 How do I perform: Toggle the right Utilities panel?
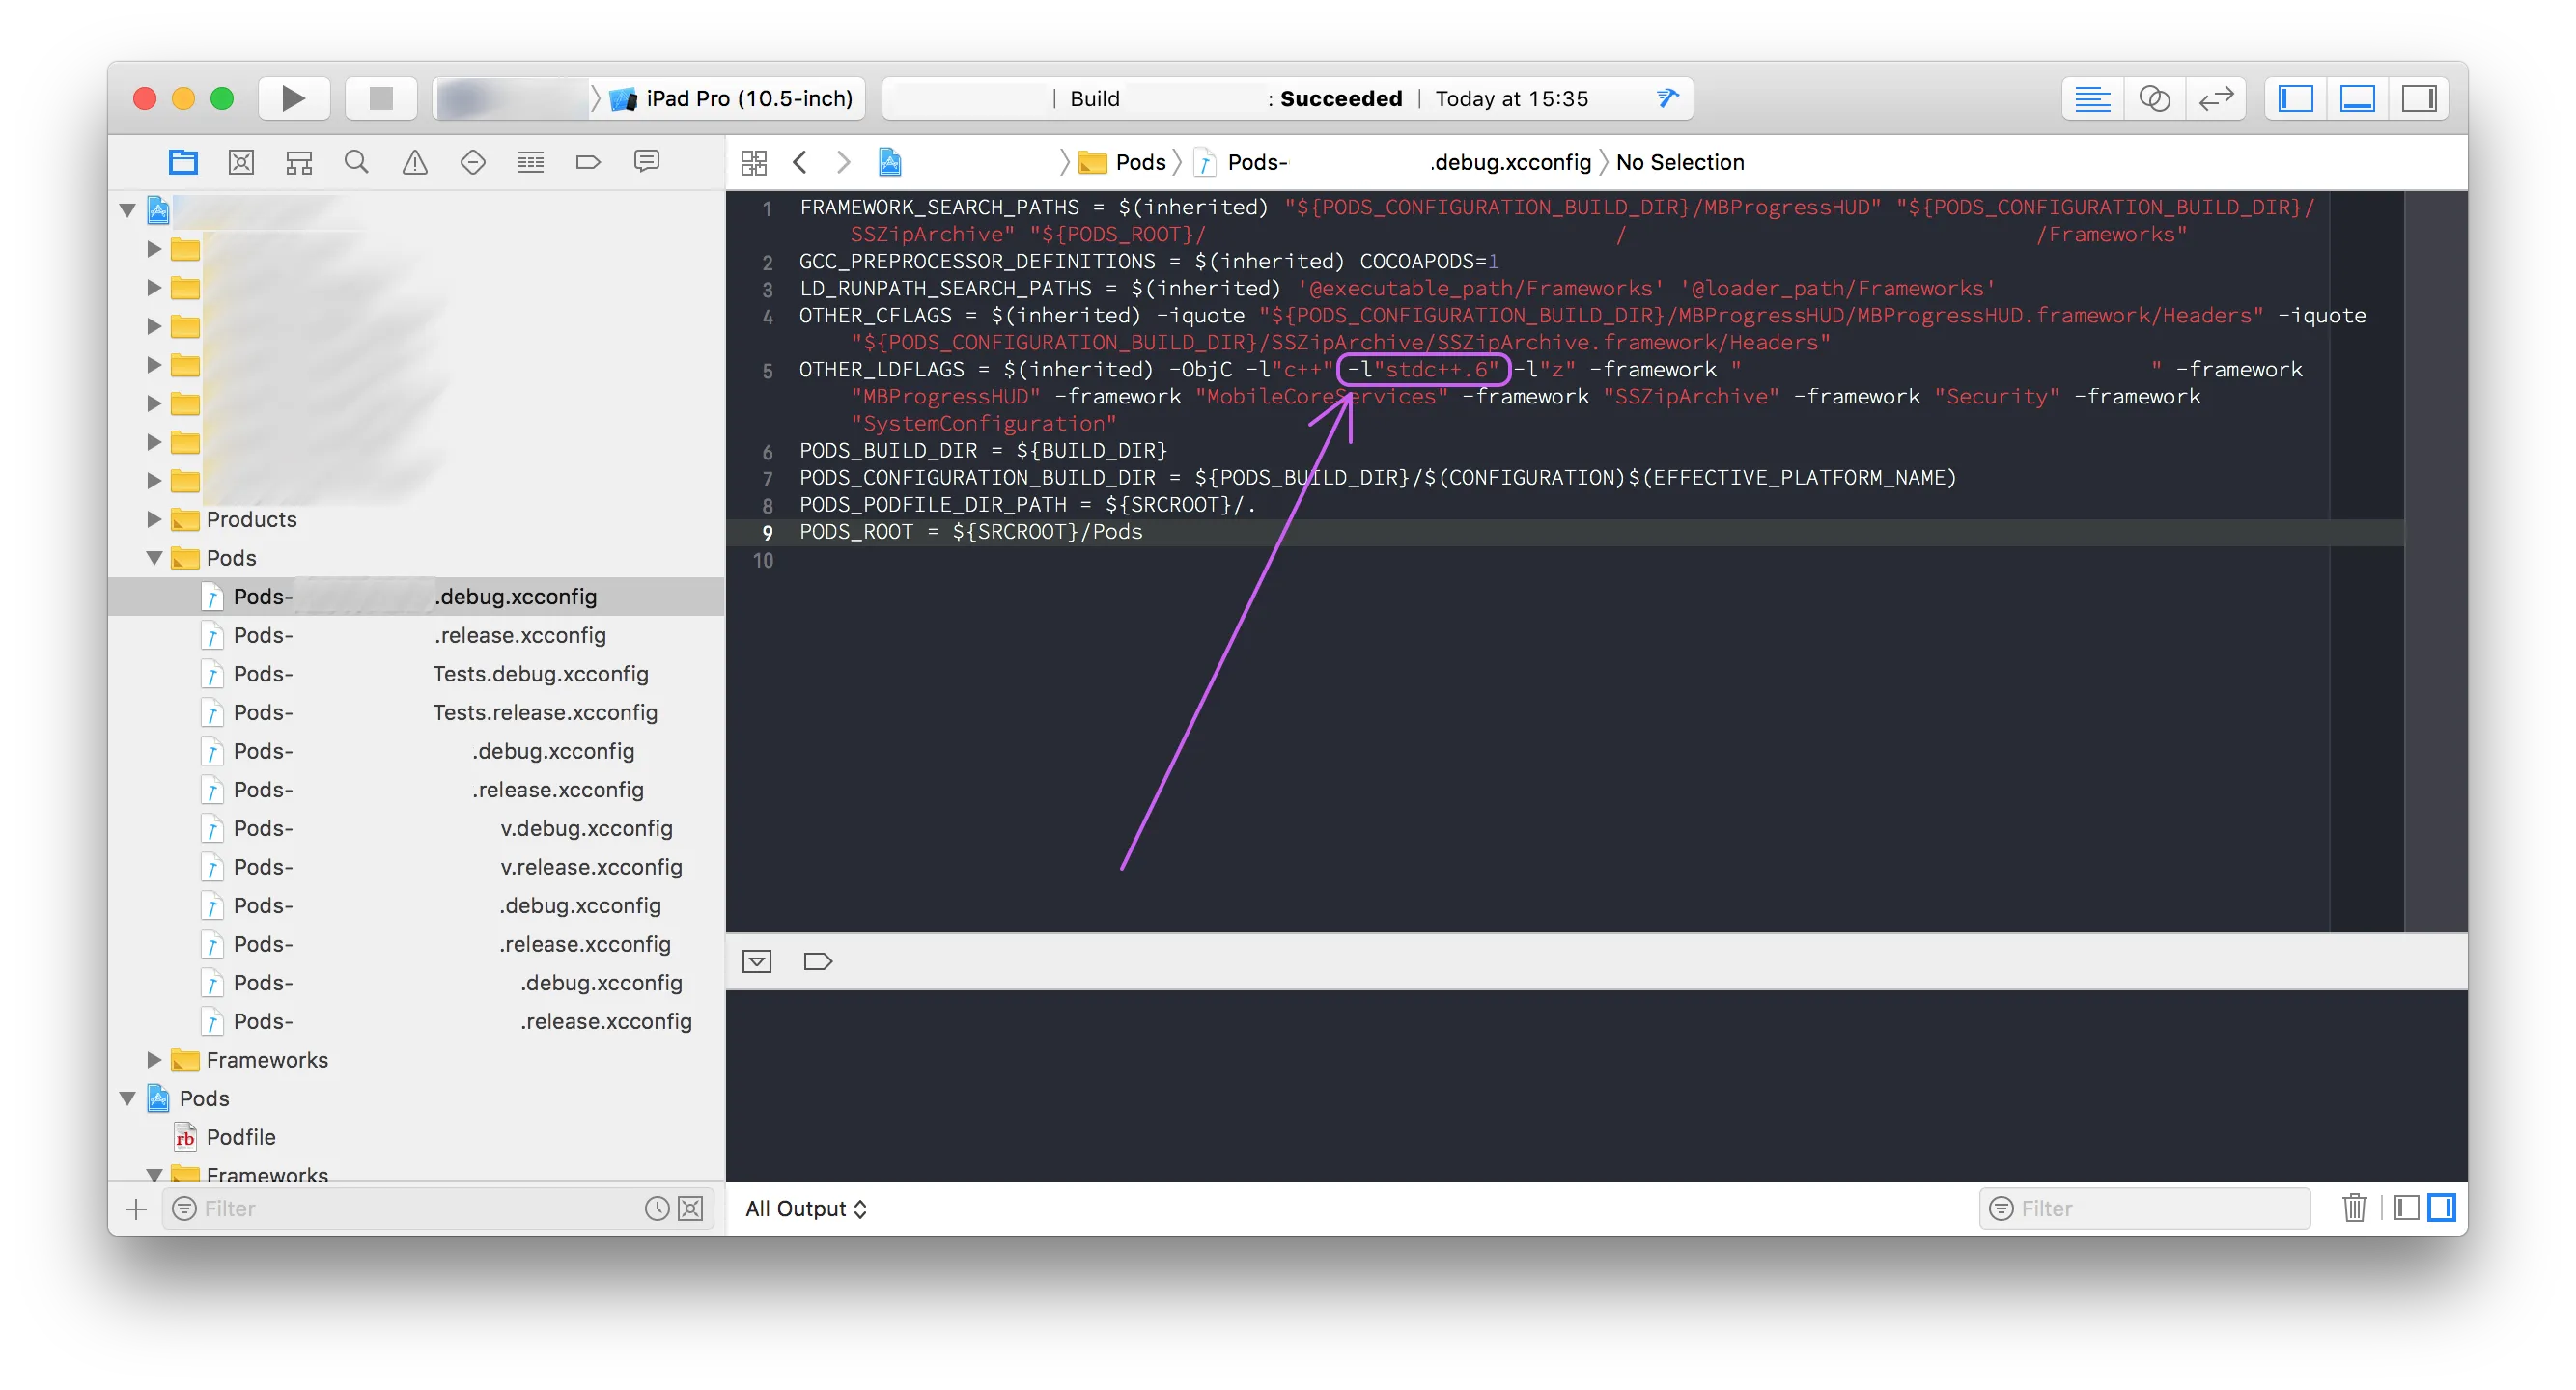click(2419, 98)
